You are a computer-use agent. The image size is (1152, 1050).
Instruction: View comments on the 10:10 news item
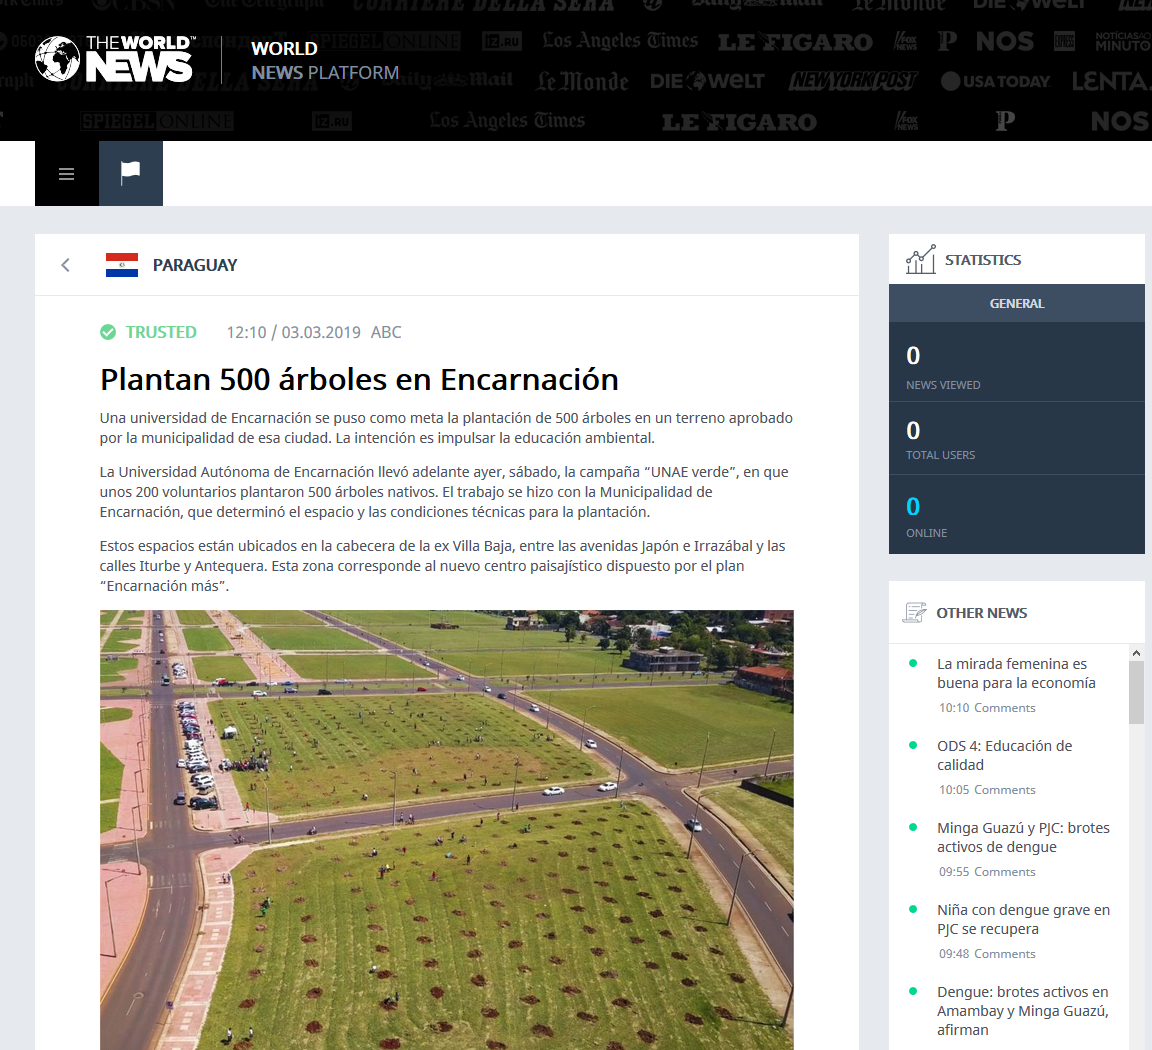tap(1005, 708)
